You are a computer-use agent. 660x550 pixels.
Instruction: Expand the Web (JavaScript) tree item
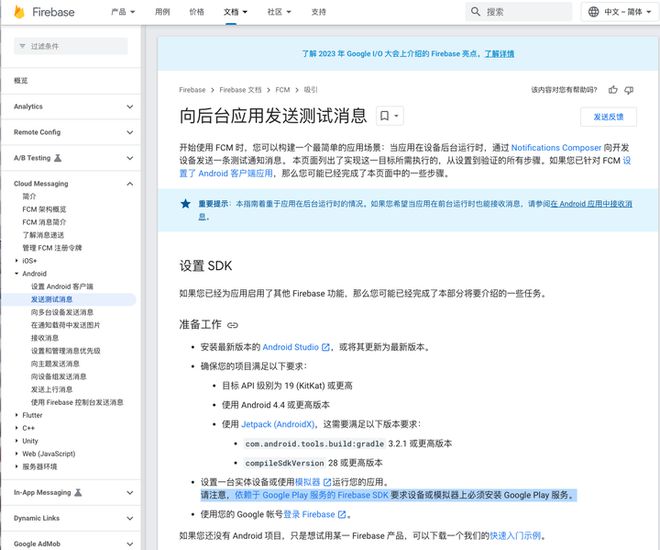point(16,454)
